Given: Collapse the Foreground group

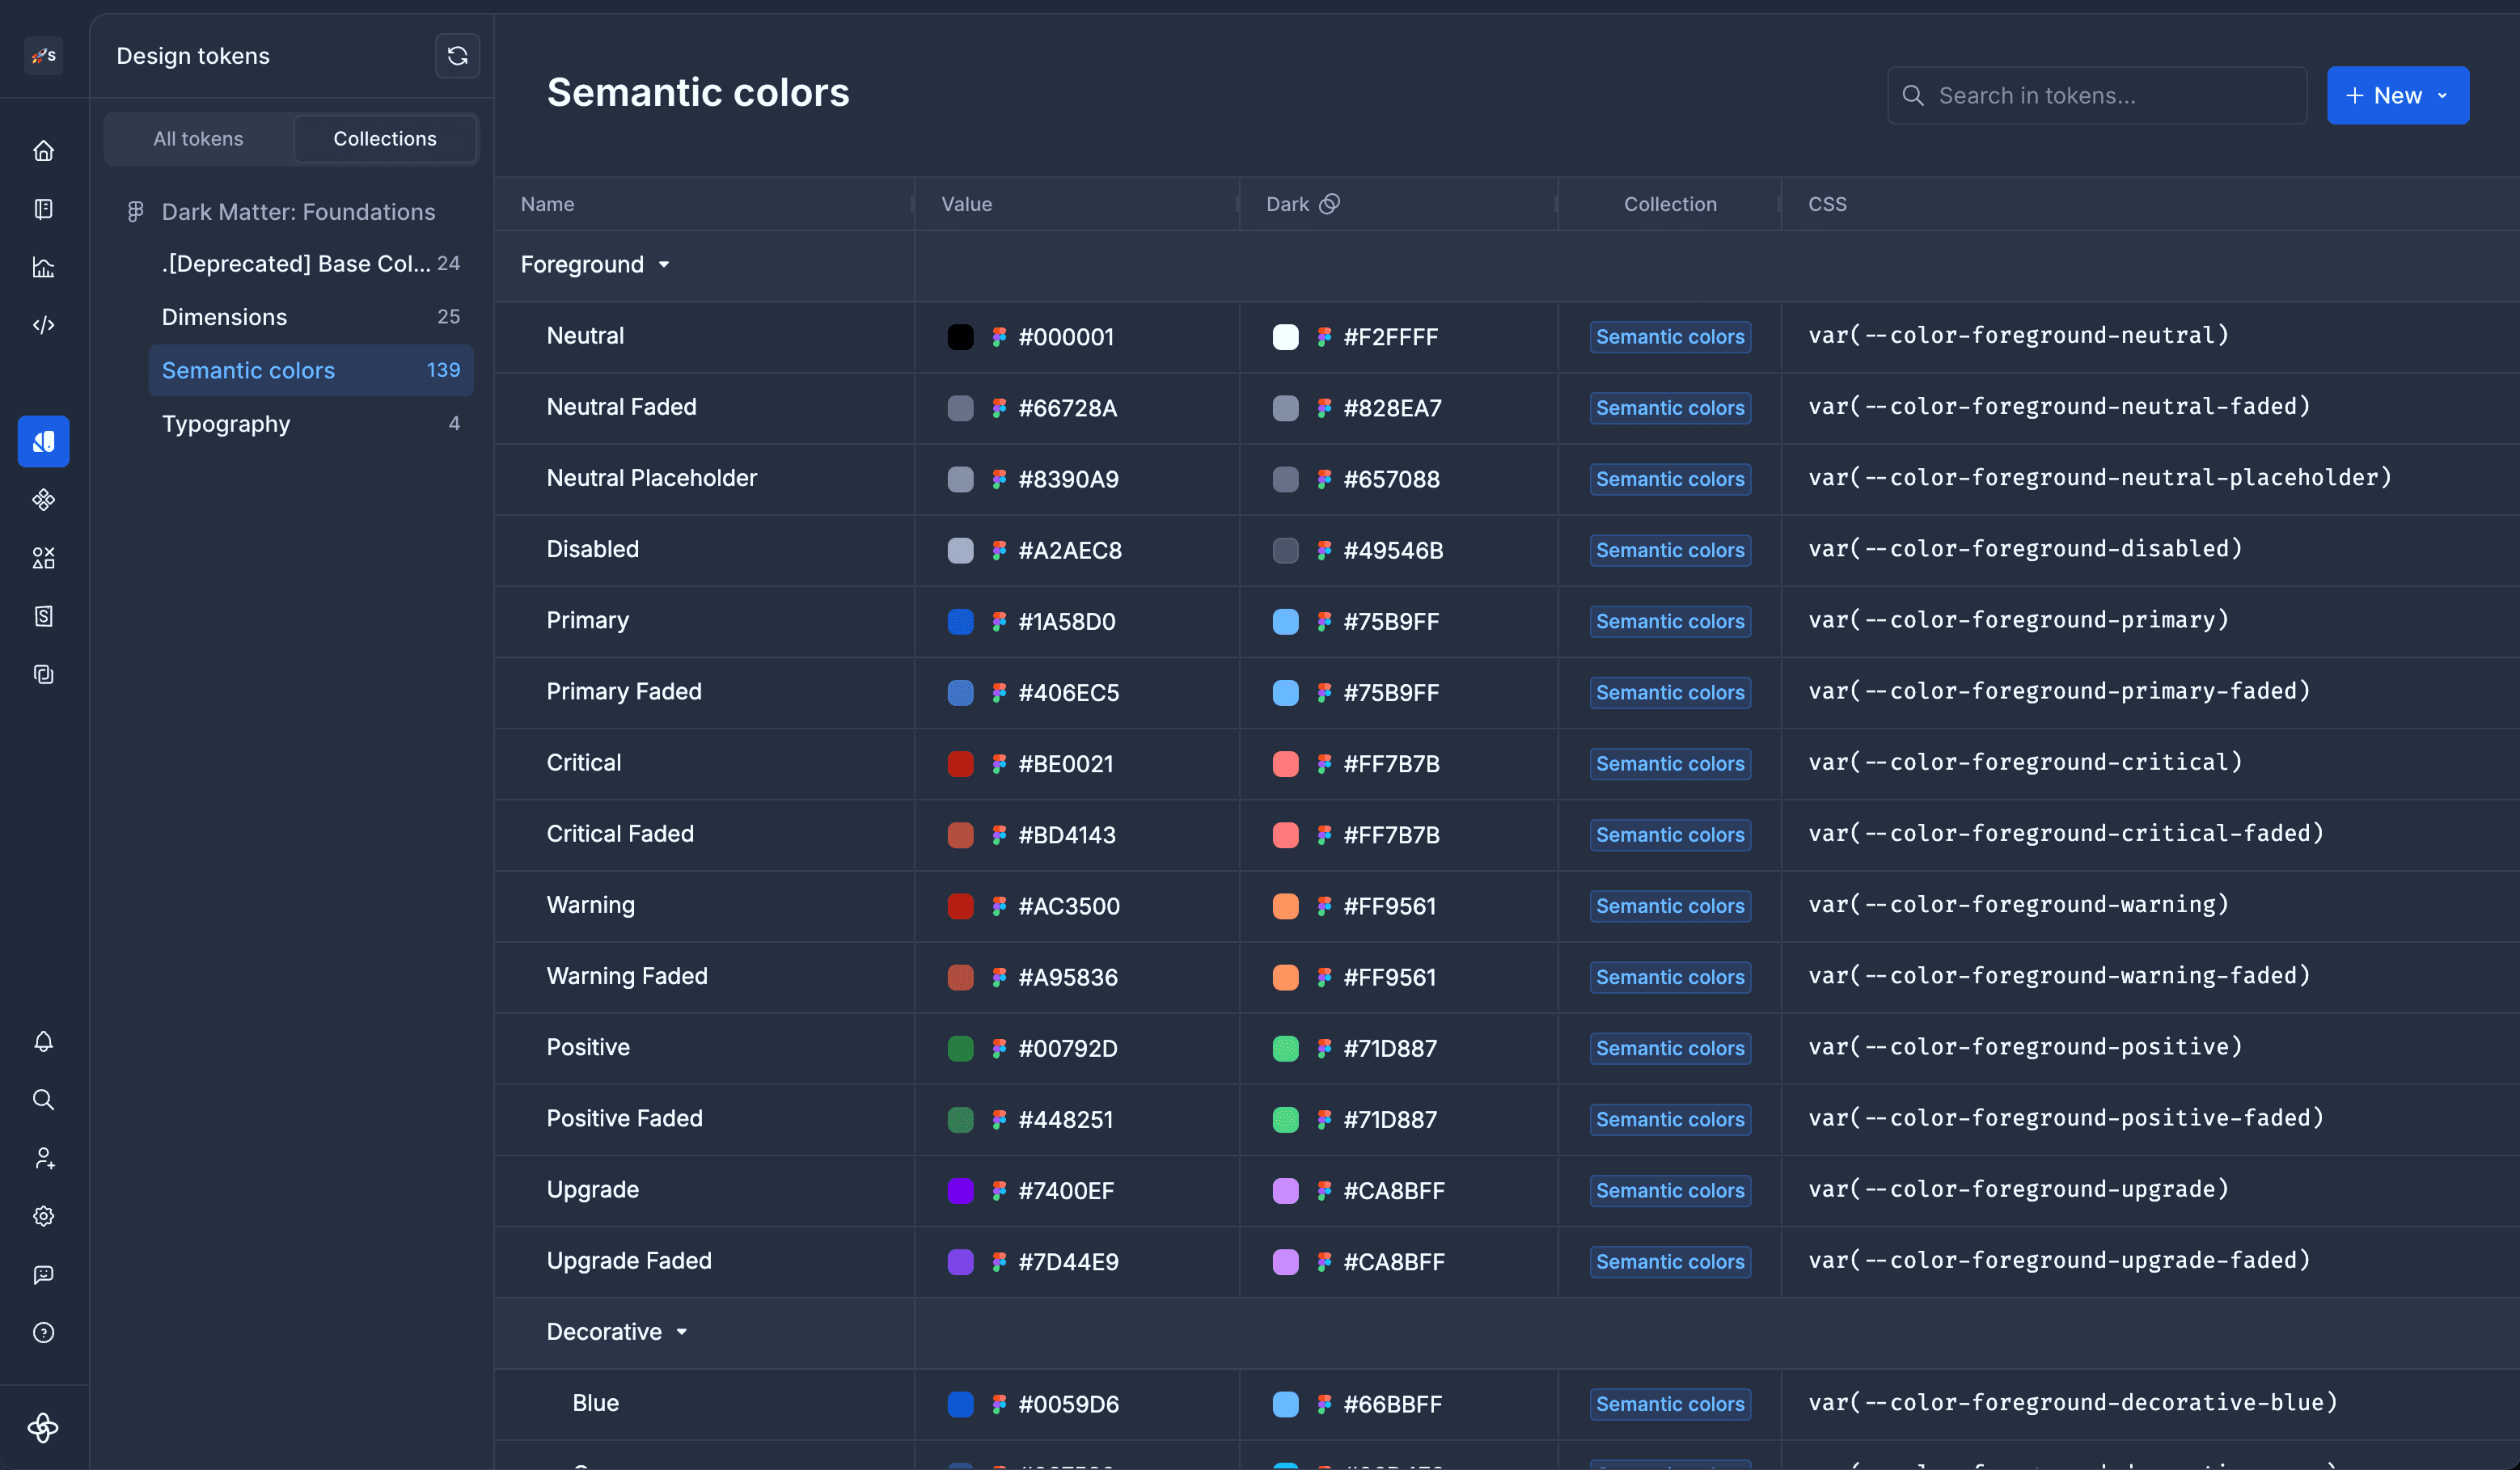Looking at the screenshot, I should click(x=663, y=265).
